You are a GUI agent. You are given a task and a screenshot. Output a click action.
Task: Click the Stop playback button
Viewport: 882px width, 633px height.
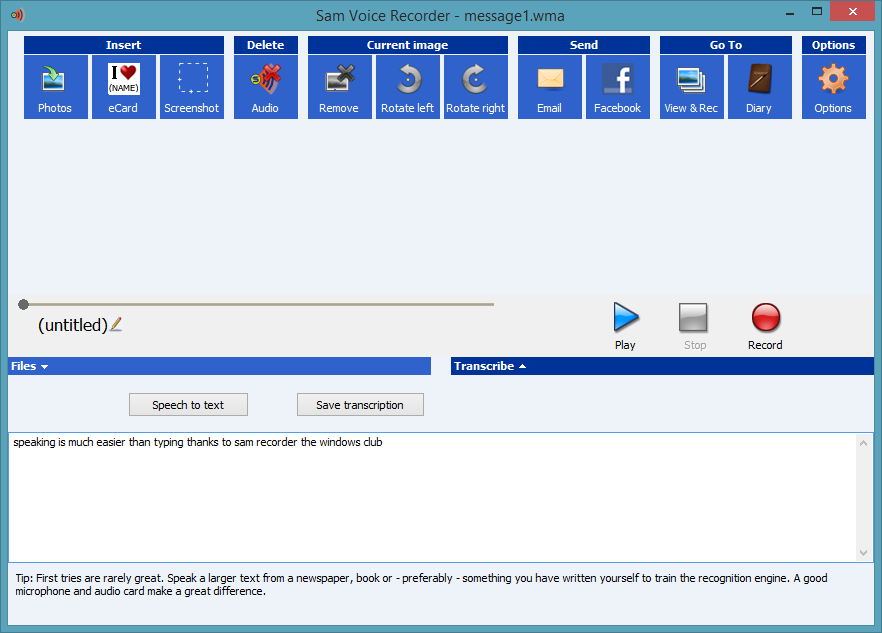coord(694,326)
